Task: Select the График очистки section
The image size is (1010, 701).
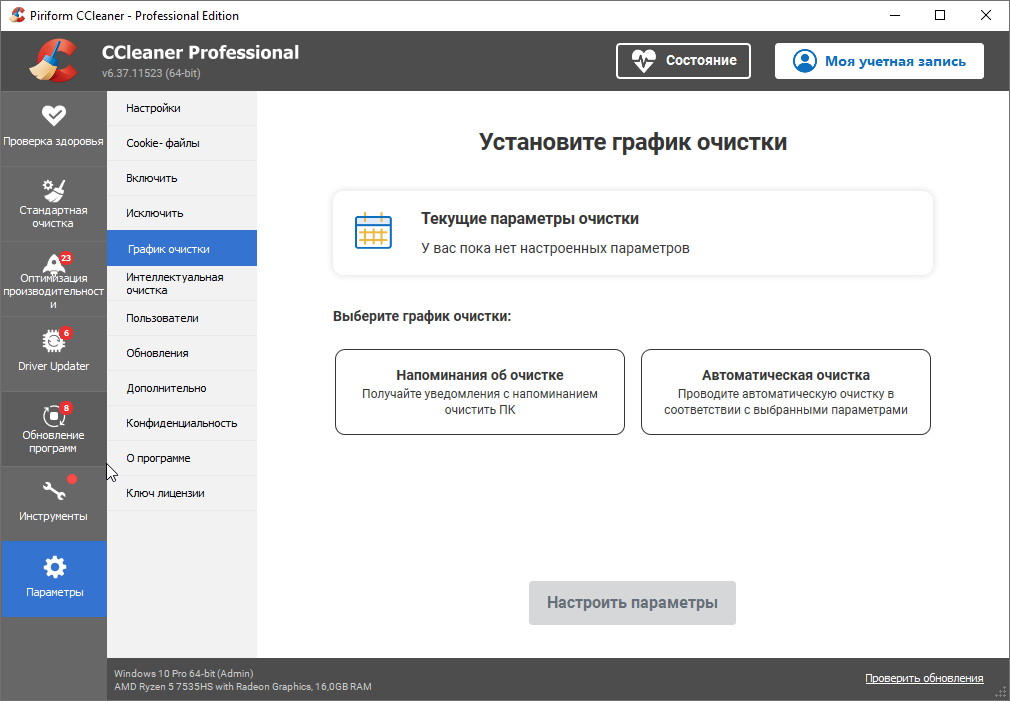Action: click(182, 248)
